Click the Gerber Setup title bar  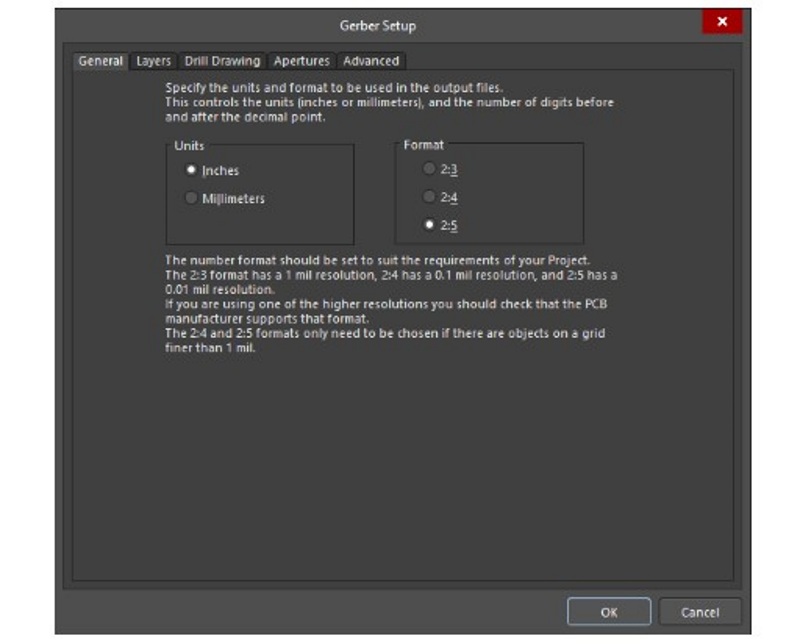point(378,24)
